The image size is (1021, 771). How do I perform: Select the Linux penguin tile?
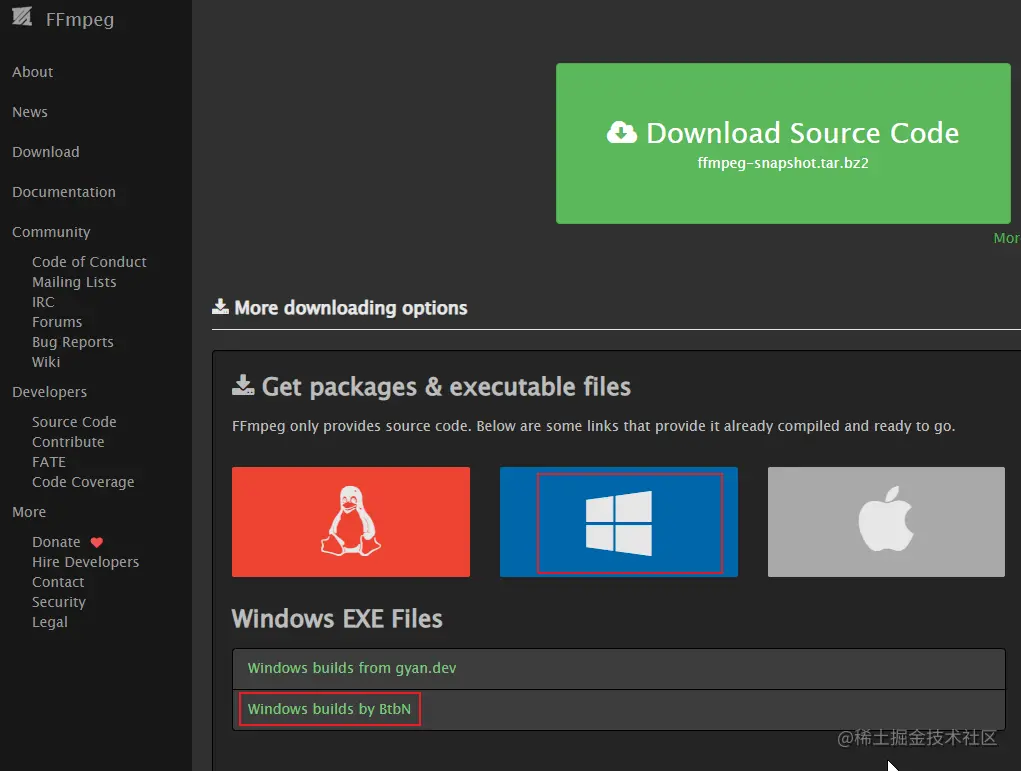point(351,522)
